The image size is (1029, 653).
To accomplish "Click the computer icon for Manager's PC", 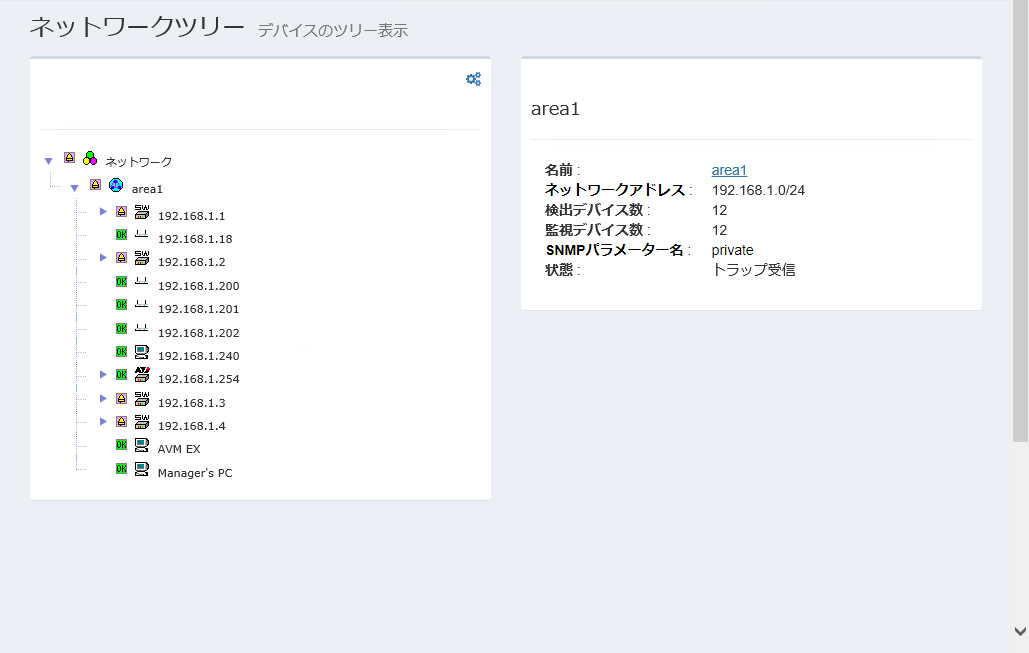I will pyautogui.click(x=142, y=469).
